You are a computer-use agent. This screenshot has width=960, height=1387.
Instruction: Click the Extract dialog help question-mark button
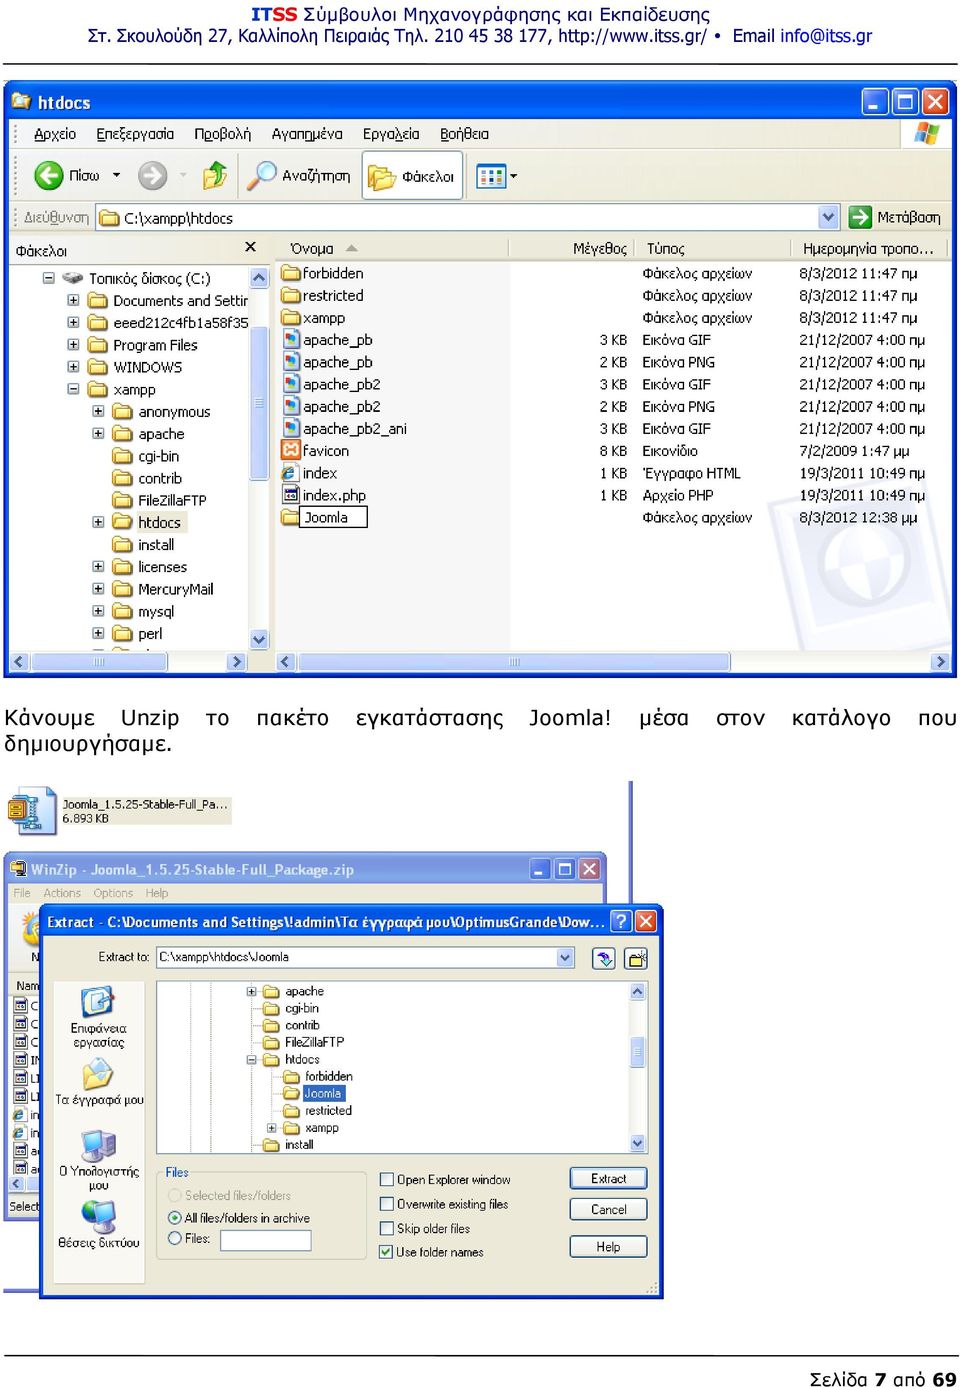click(x=621, y=921)
